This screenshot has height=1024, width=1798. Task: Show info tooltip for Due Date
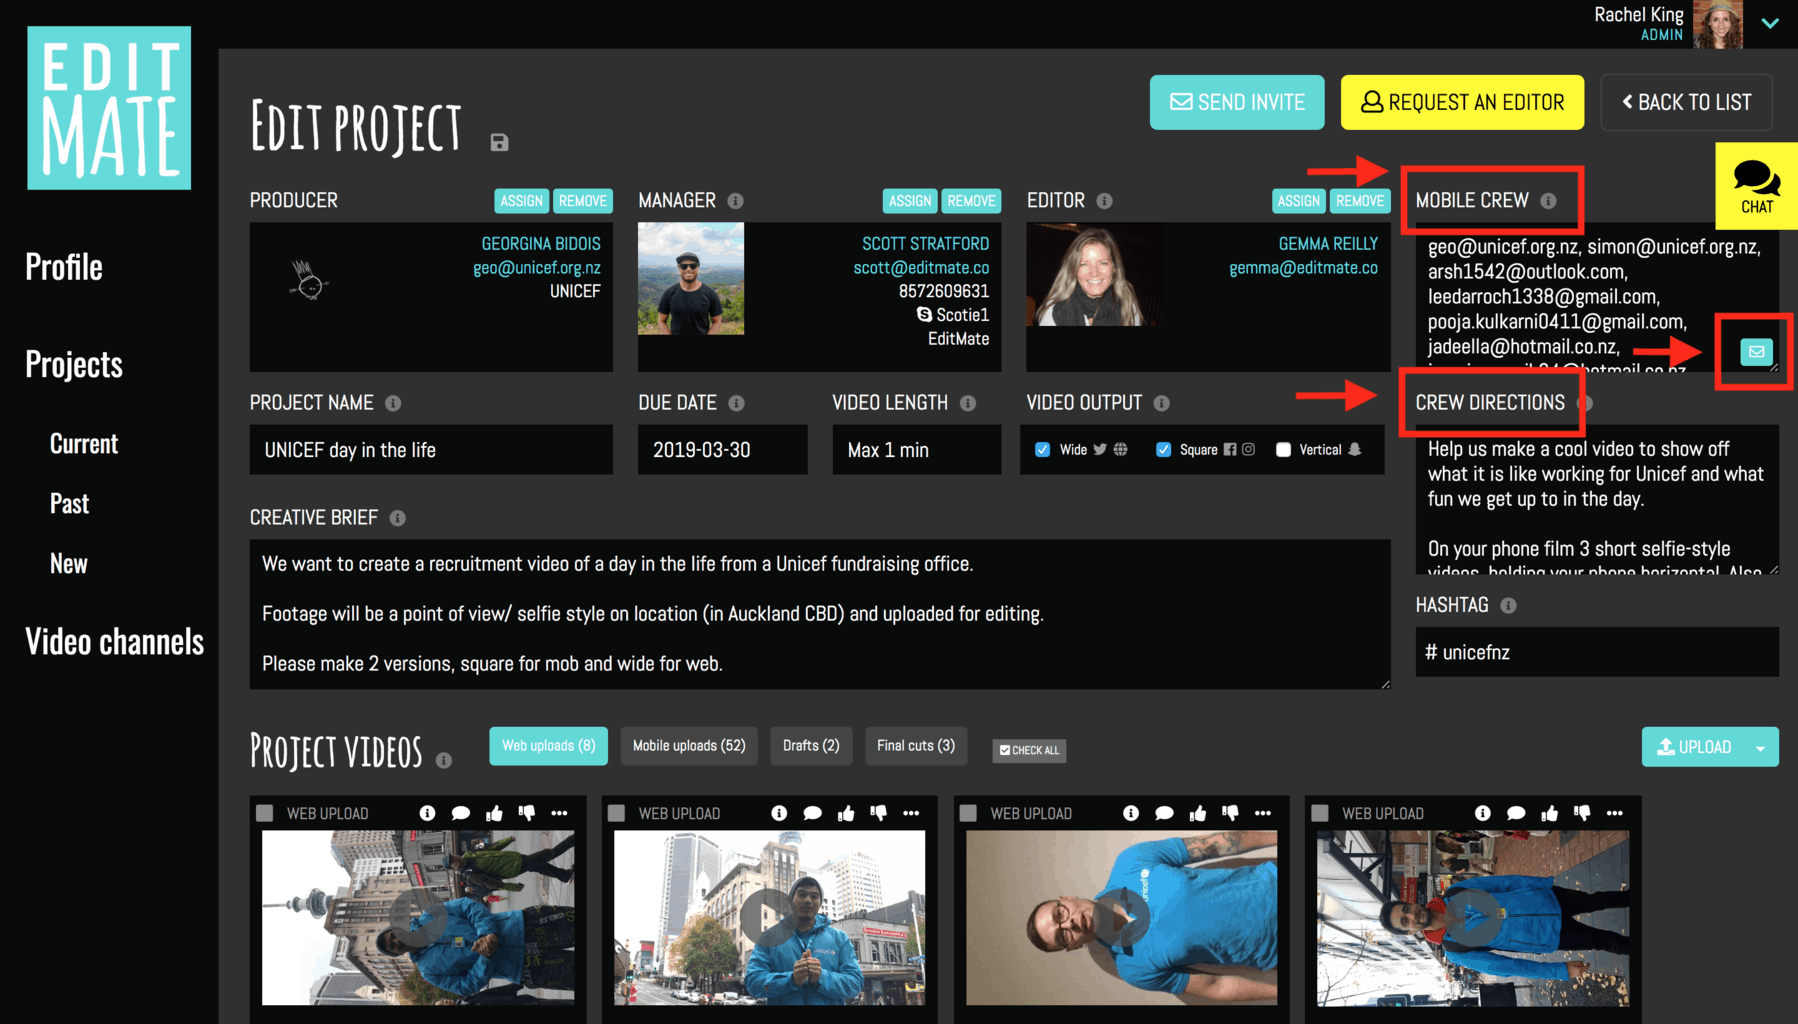pyautogui.click(x=736, y=403)
